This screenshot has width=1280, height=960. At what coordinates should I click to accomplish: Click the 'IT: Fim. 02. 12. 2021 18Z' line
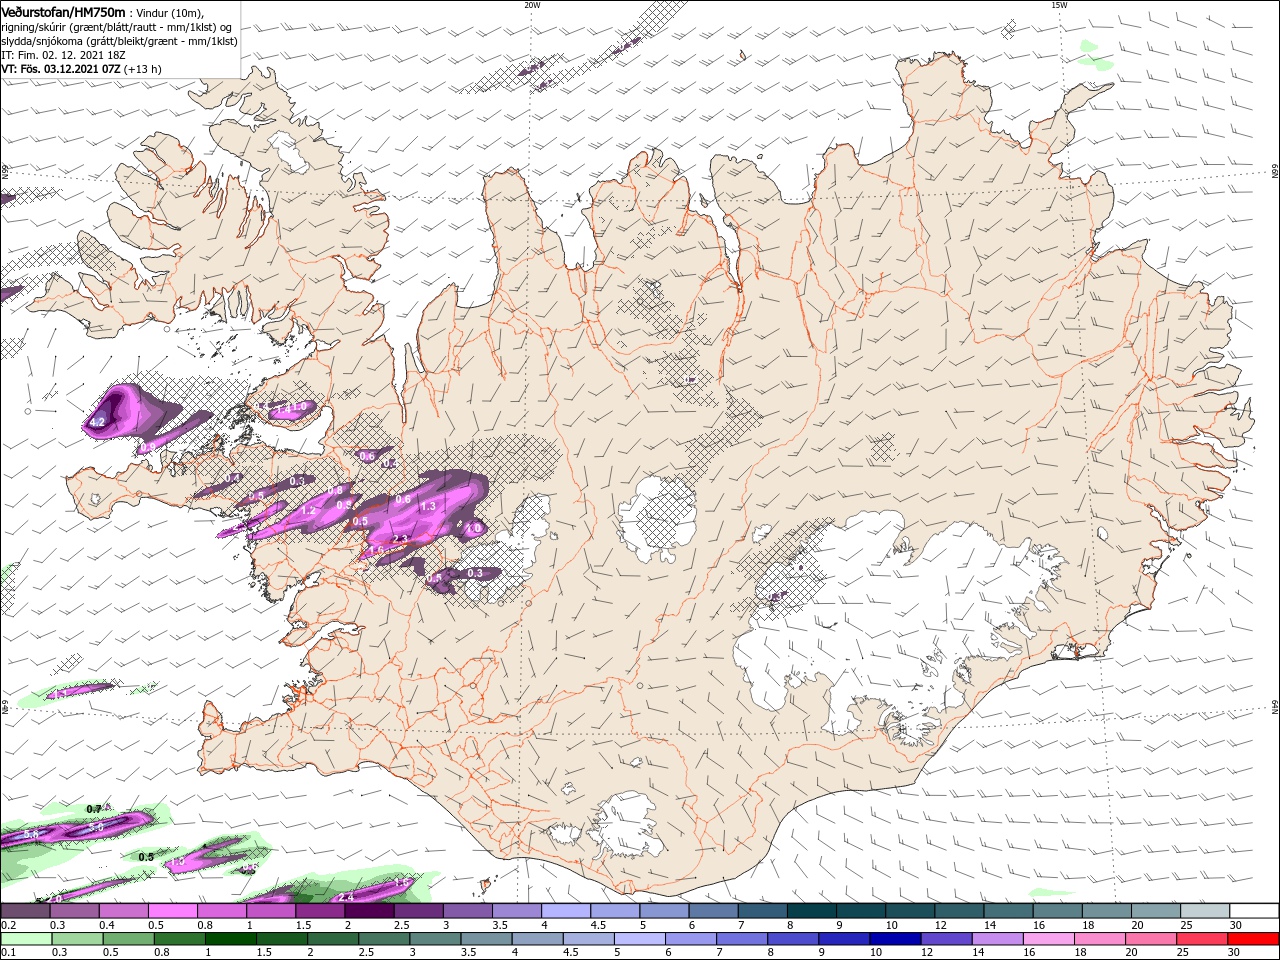point(62,55)
